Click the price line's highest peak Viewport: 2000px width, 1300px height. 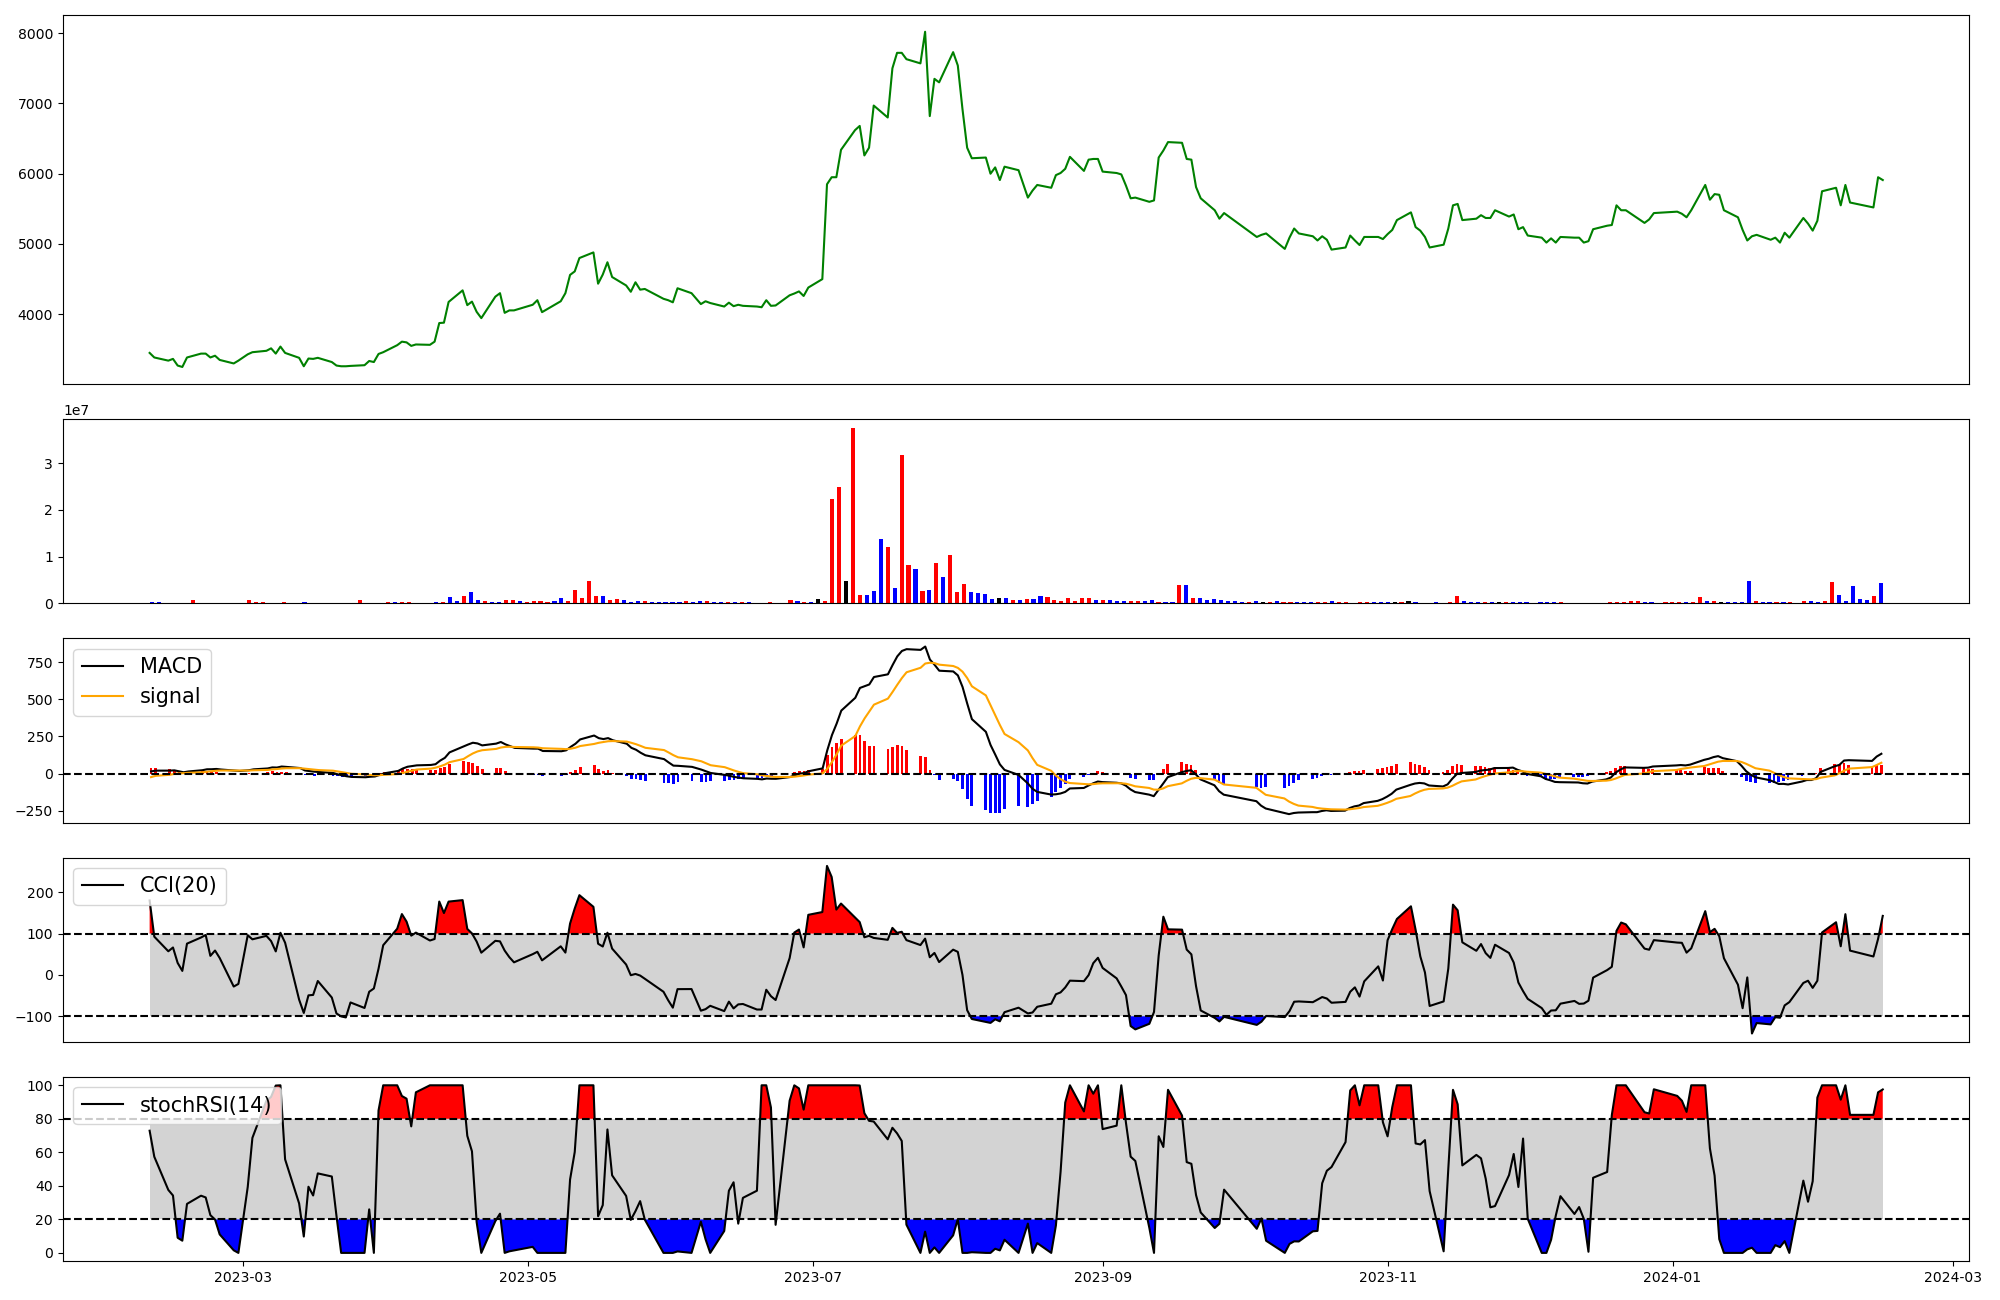(x=924, y=32)
